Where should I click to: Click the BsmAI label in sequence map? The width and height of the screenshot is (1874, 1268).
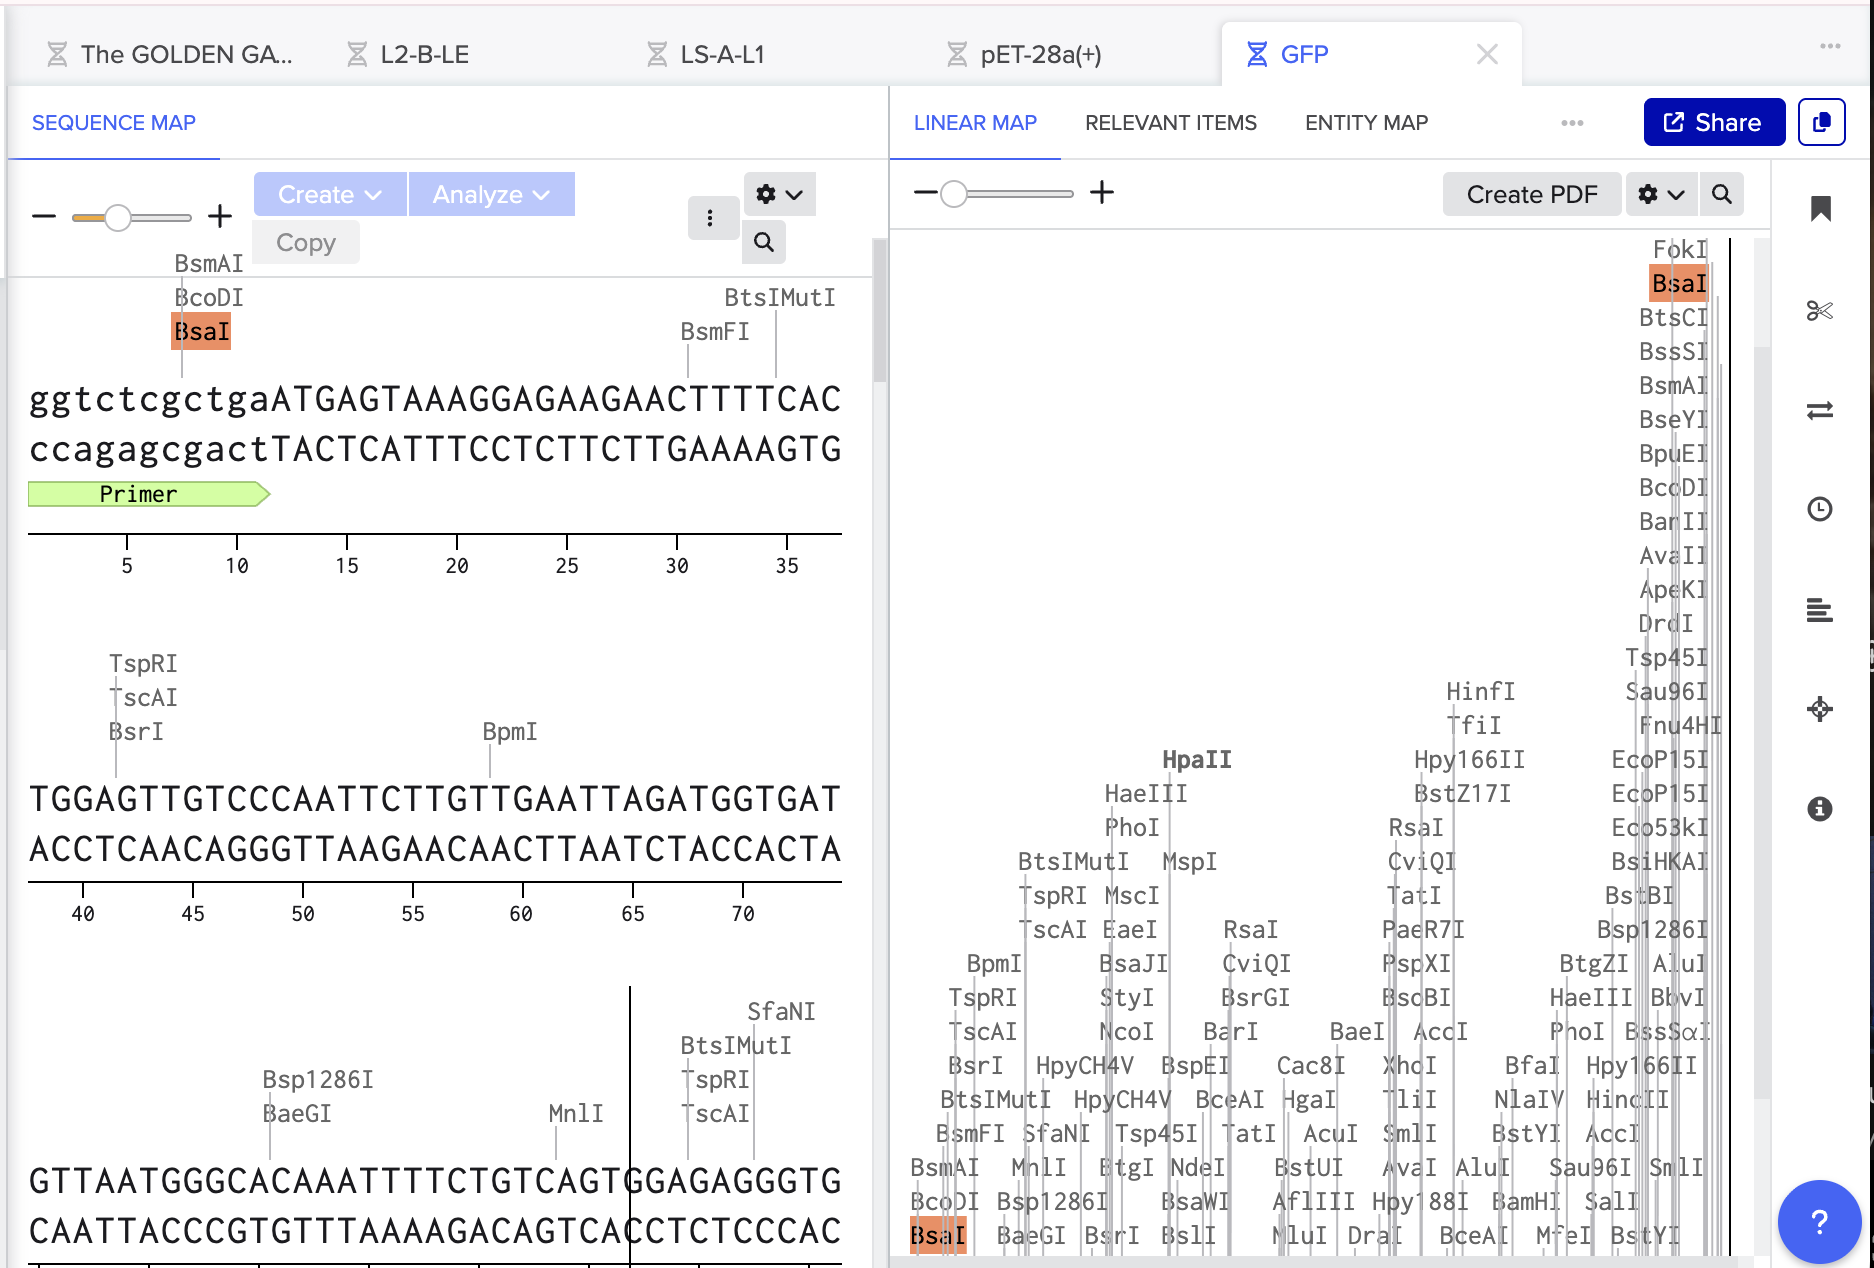click(x=209, y=263)
